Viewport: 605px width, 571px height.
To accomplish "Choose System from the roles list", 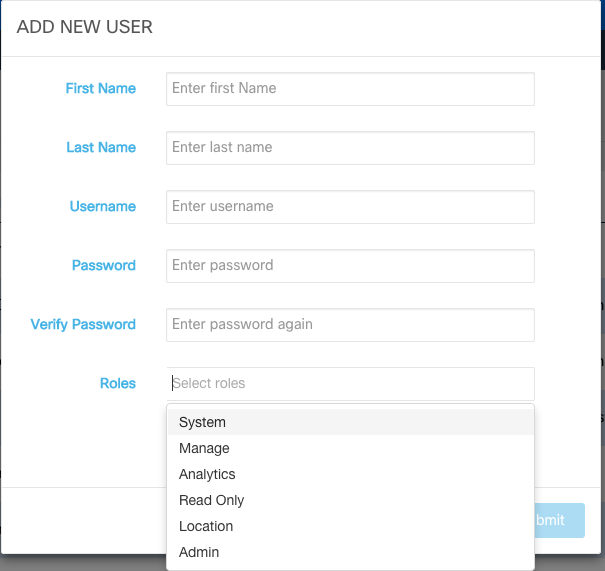I will pos(203,422).
